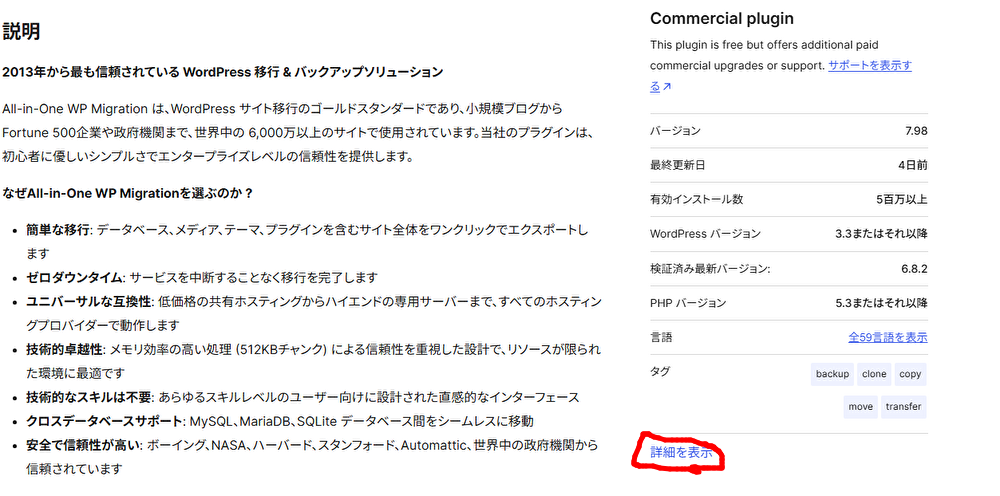Click the tested version value 6.8.2
1000x496 pixels.
point(911,268)
